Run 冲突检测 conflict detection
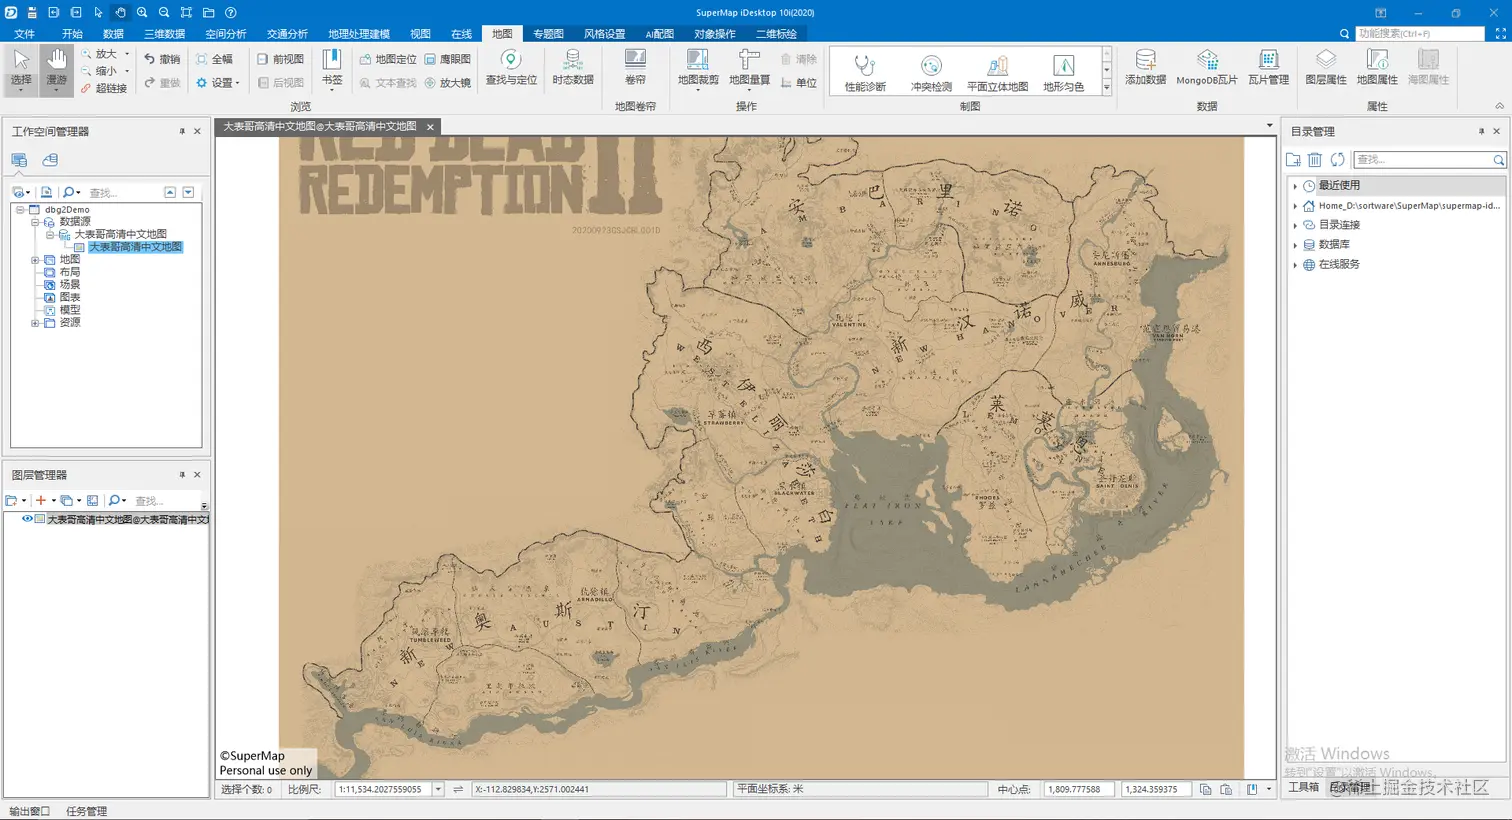This screenshot has height=820, width=1512. coord(931,72)
